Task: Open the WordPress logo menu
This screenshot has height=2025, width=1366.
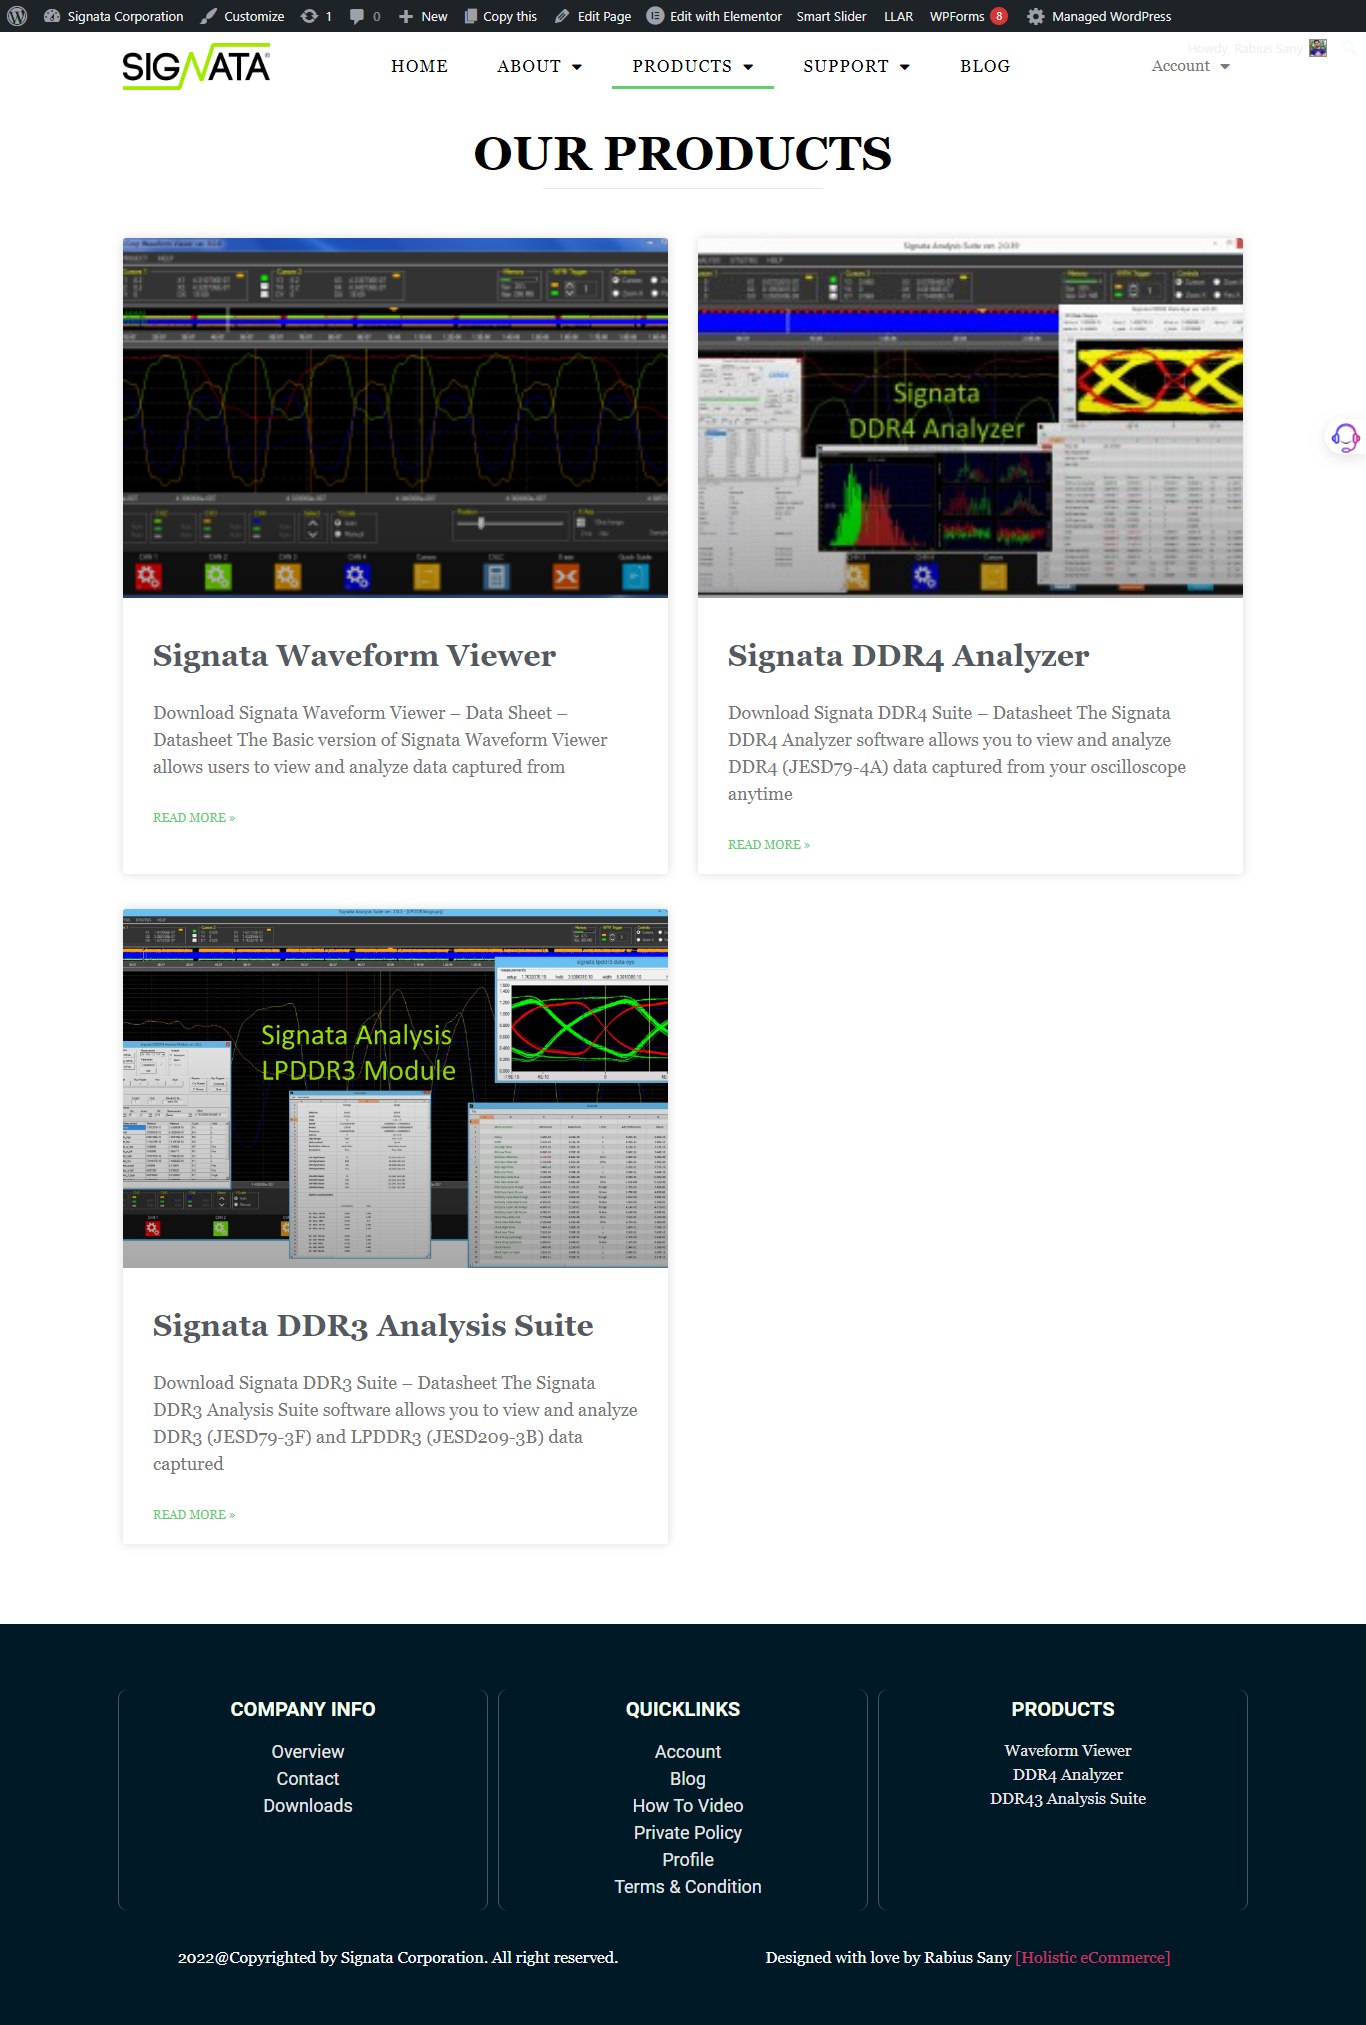Action: [x=17, y=16]
